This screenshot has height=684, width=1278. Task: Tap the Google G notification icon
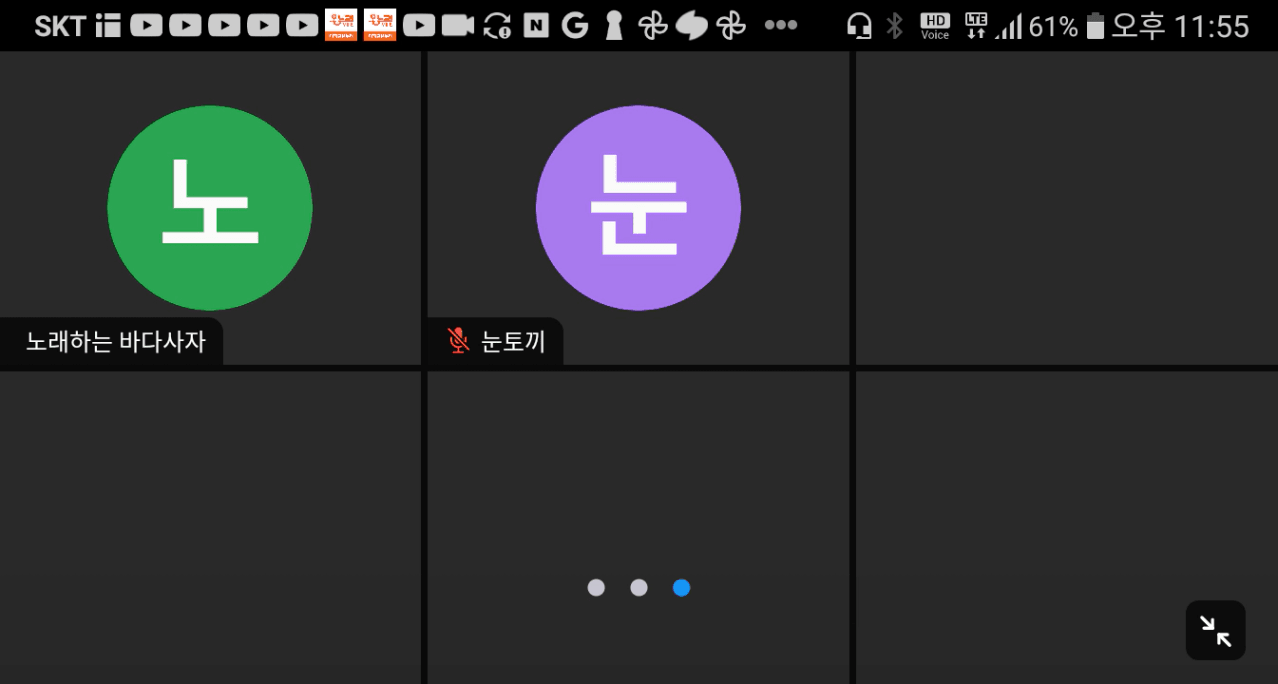575,26
